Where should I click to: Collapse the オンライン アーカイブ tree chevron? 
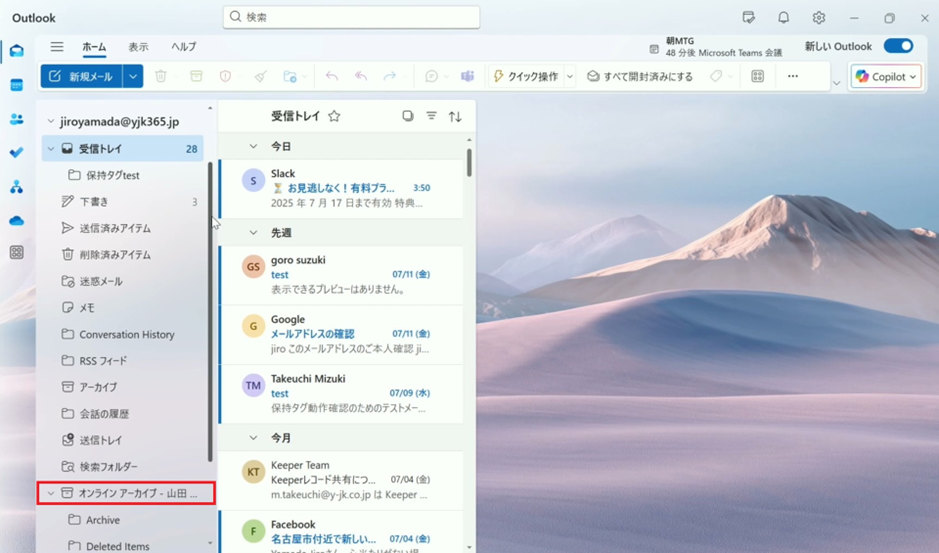51,494
